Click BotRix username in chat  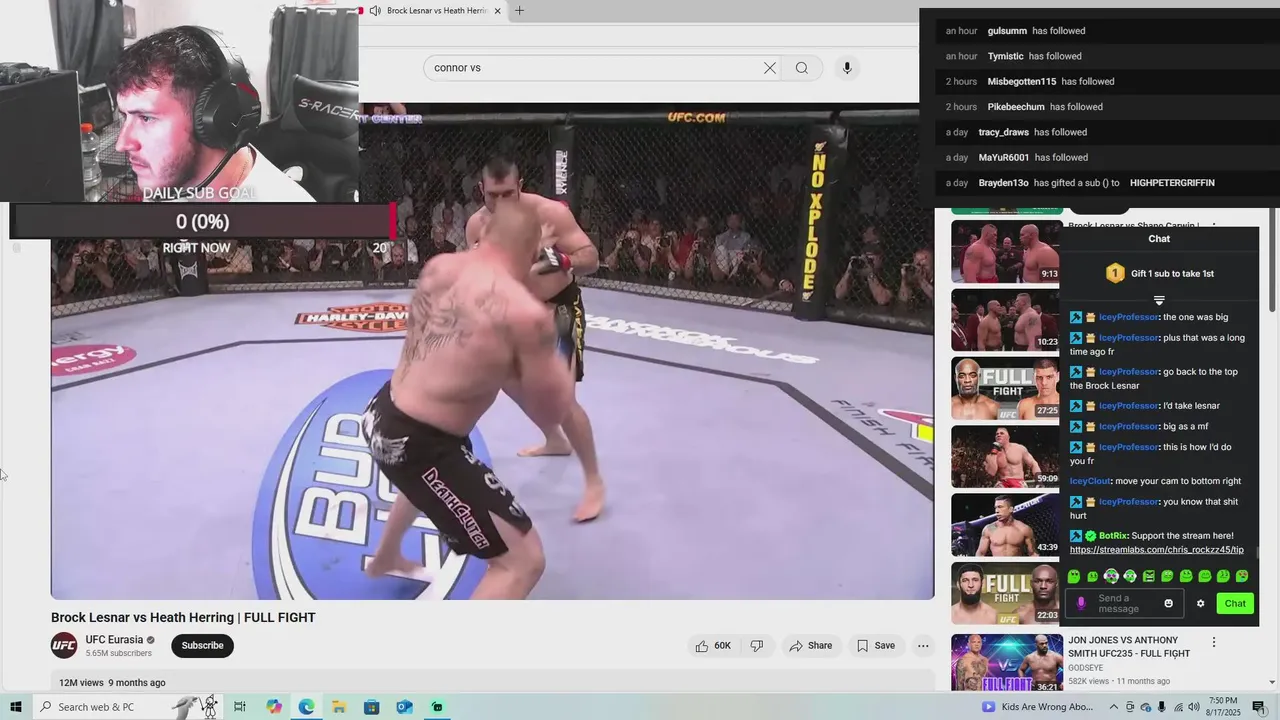pos(1112,536)
